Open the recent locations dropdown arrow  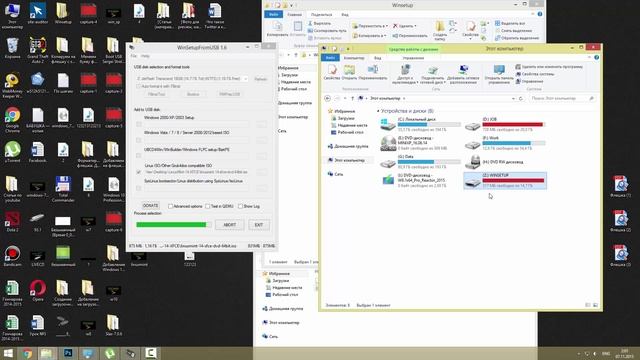345,98
